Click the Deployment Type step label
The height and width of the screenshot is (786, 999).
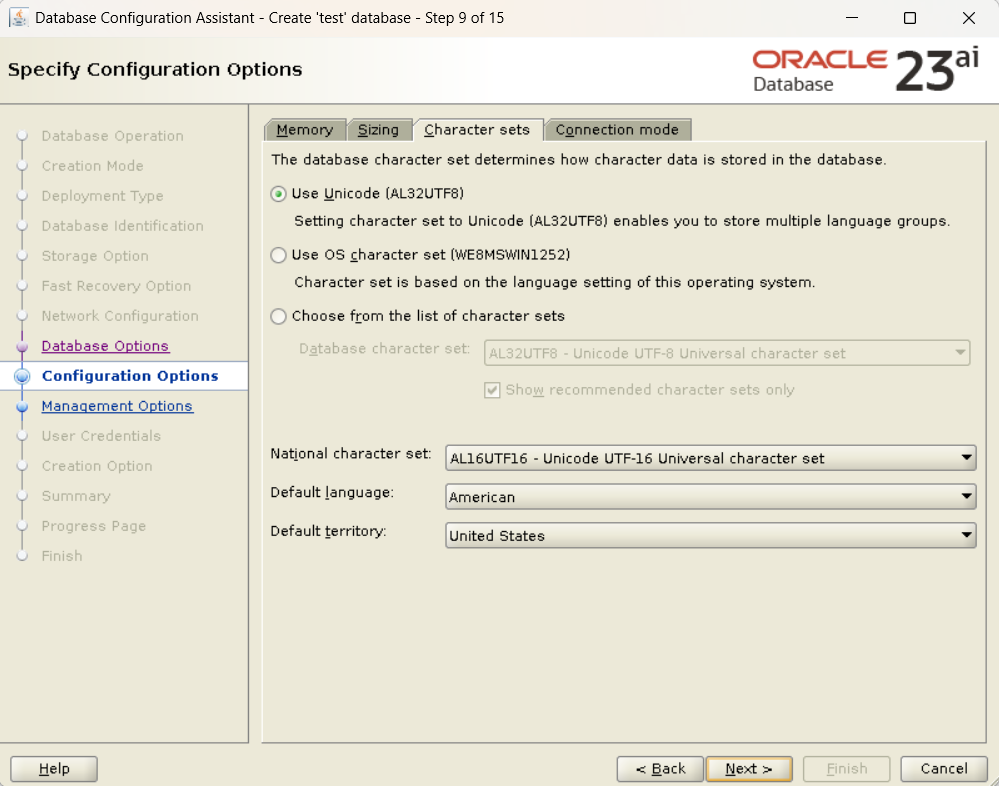click(103, 196)
